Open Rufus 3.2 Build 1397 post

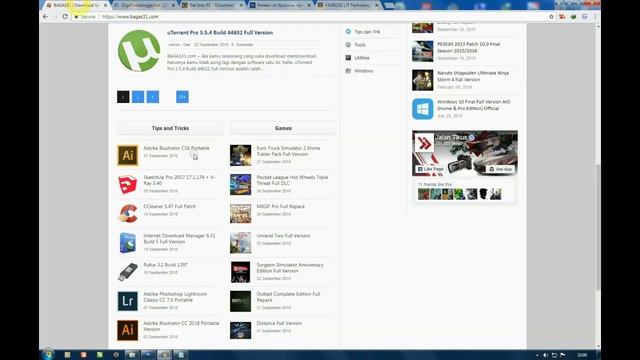click(165, 265)
